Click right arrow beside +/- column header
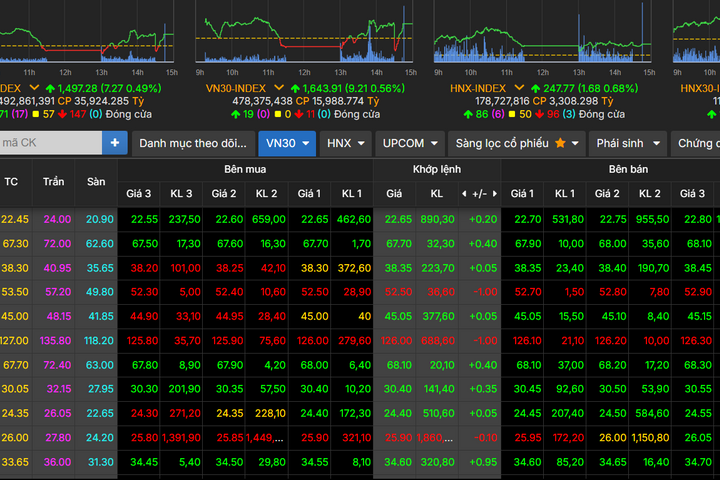 [x=495, y=194]
